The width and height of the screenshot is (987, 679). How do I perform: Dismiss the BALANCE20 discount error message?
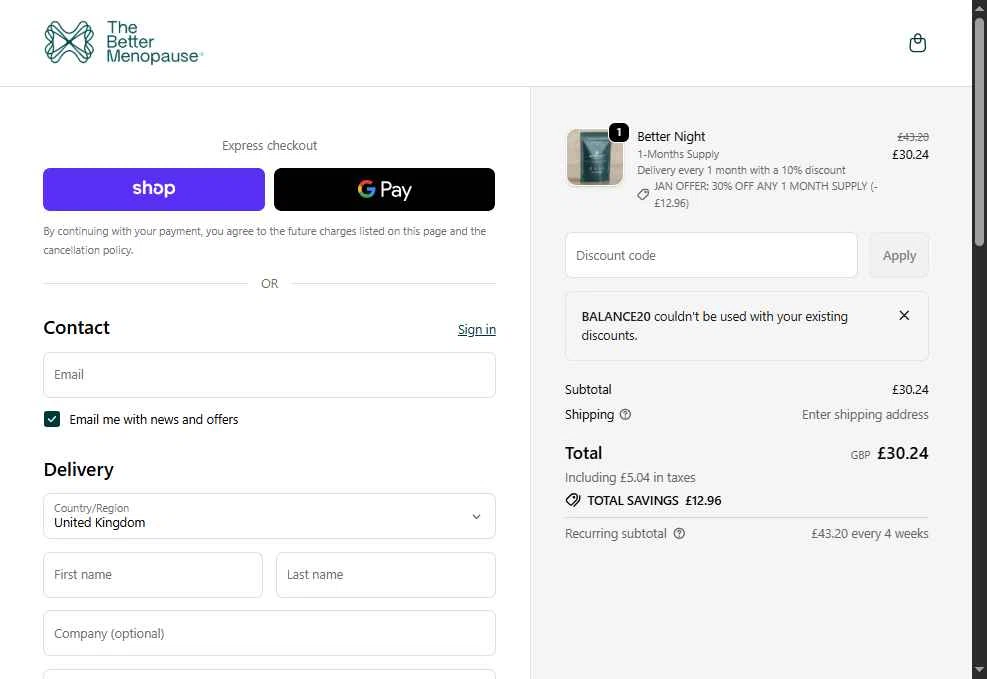904,315
